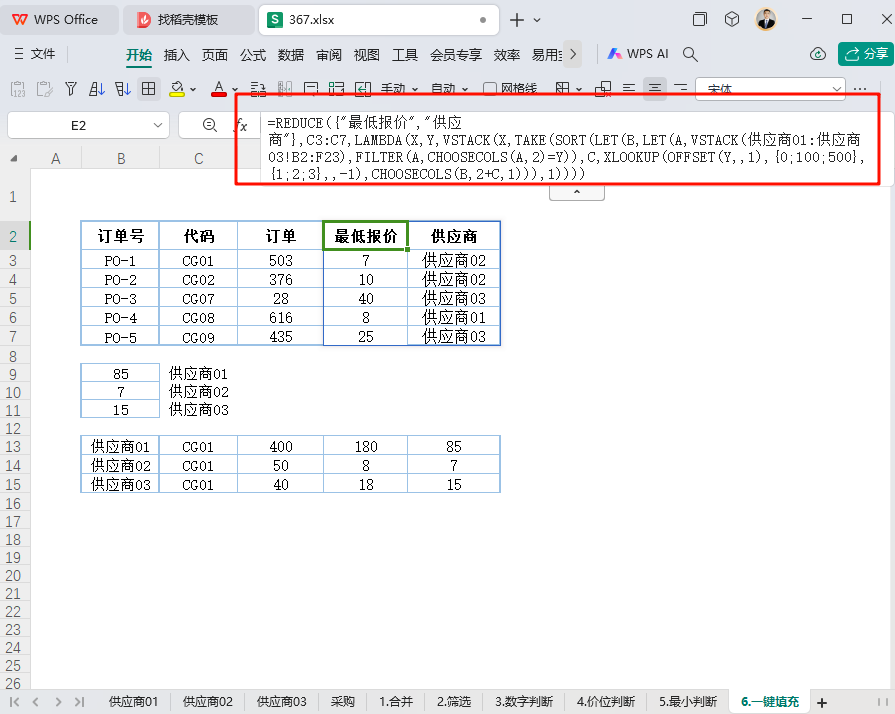This screenshot has width=895, height=714.
Task: Expand more ribbon tabs chevron
Action: (x=573, y=54)
